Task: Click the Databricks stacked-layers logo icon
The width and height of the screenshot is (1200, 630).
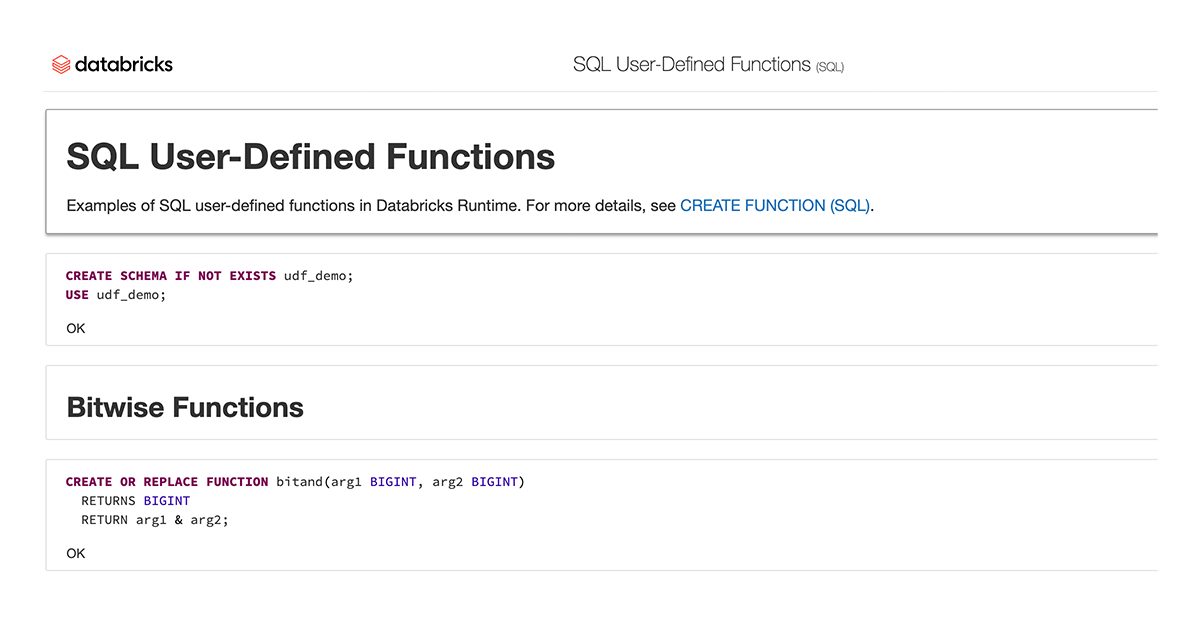Action: (x=61, y=65)
